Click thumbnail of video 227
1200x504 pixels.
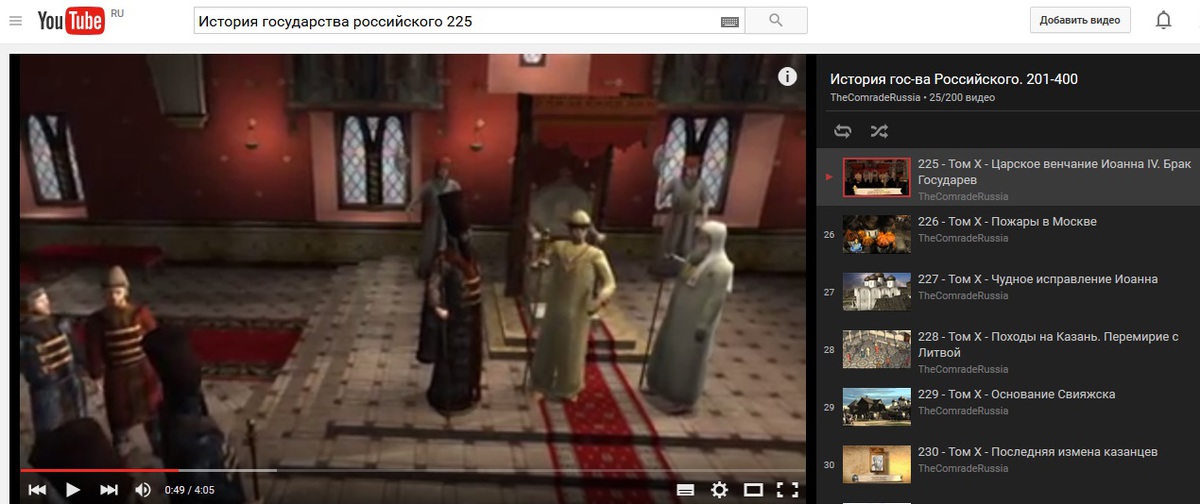coord(877,292)
